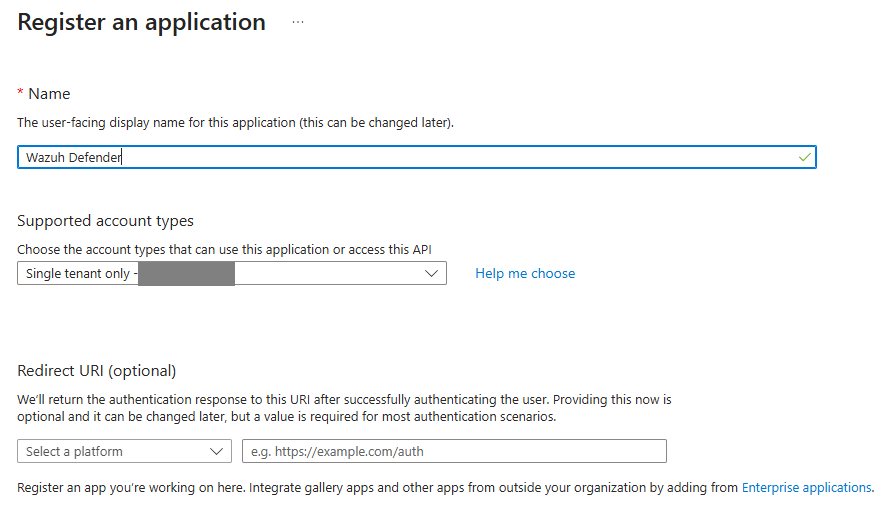This screenshot has width=896, height=522.
Task: Click the Redirect URI (optional) heading
Action: [97, 370]
